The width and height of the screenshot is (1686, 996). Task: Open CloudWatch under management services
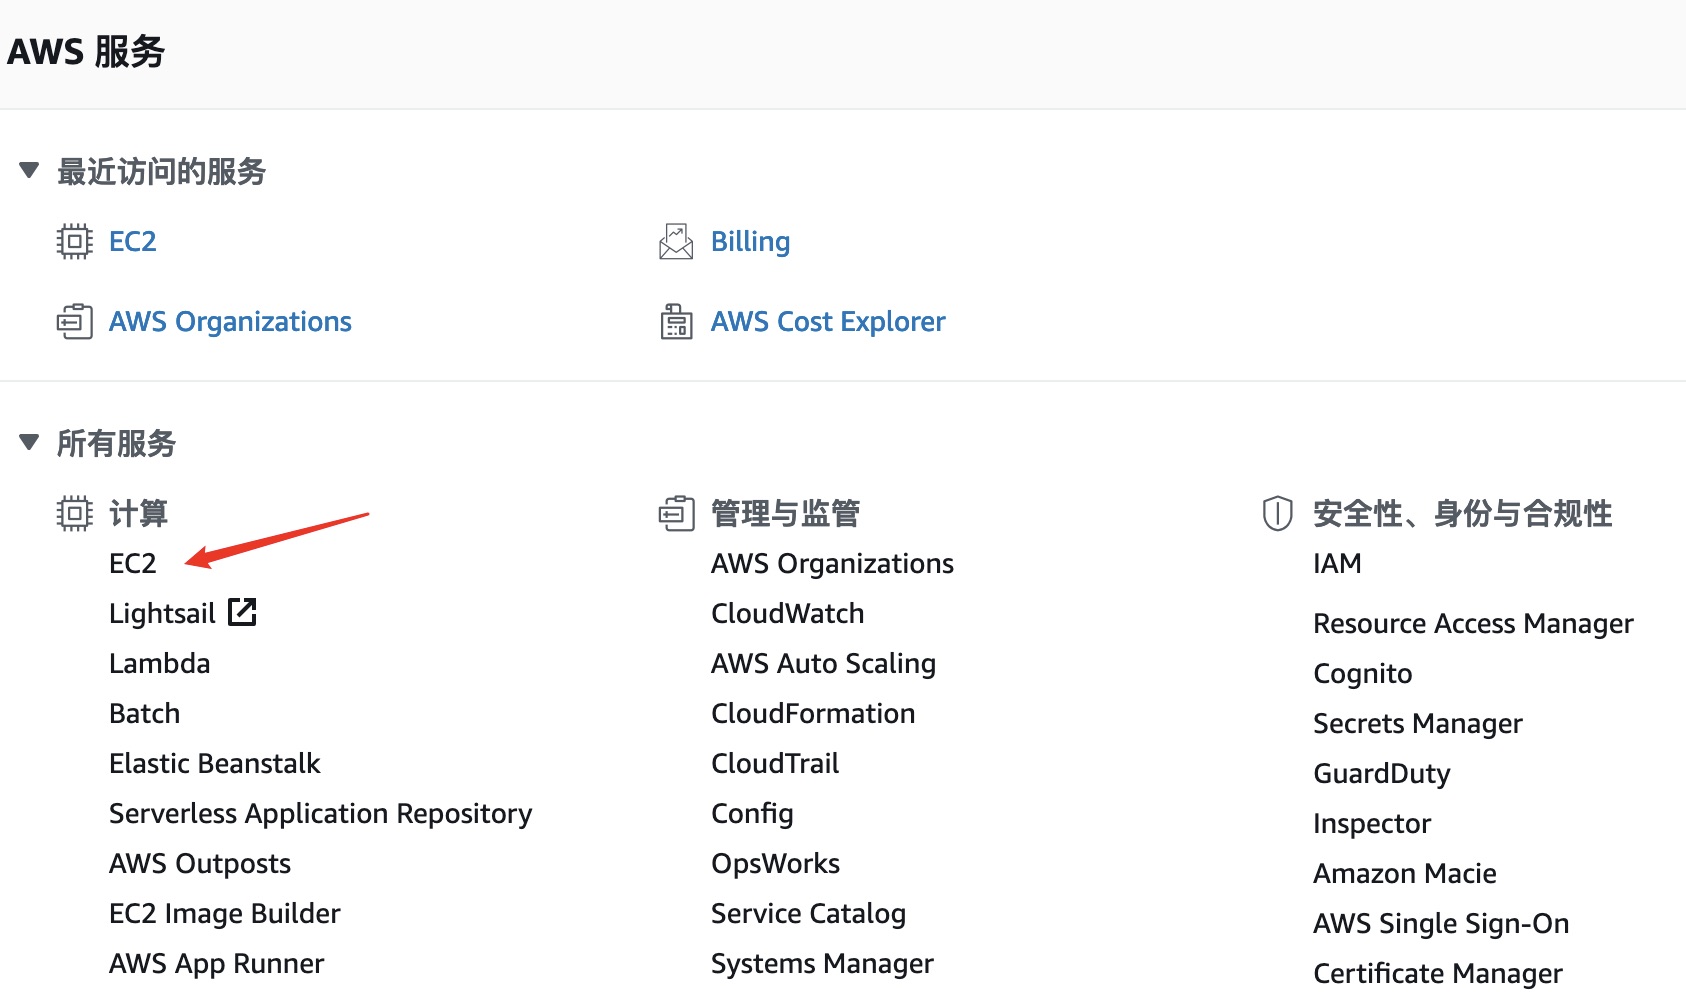coord(787,613)
